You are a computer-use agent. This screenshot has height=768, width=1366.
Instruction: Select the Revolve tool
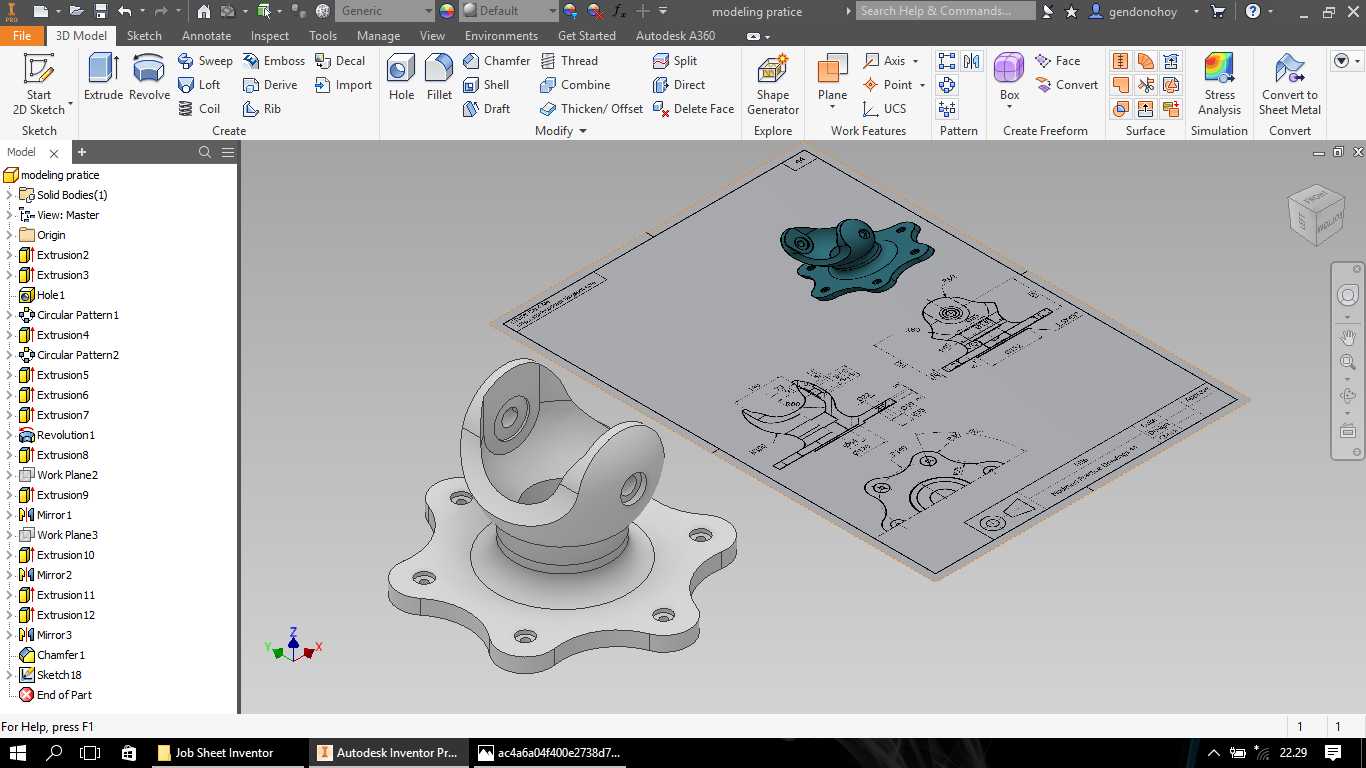[x=149, y=78]
